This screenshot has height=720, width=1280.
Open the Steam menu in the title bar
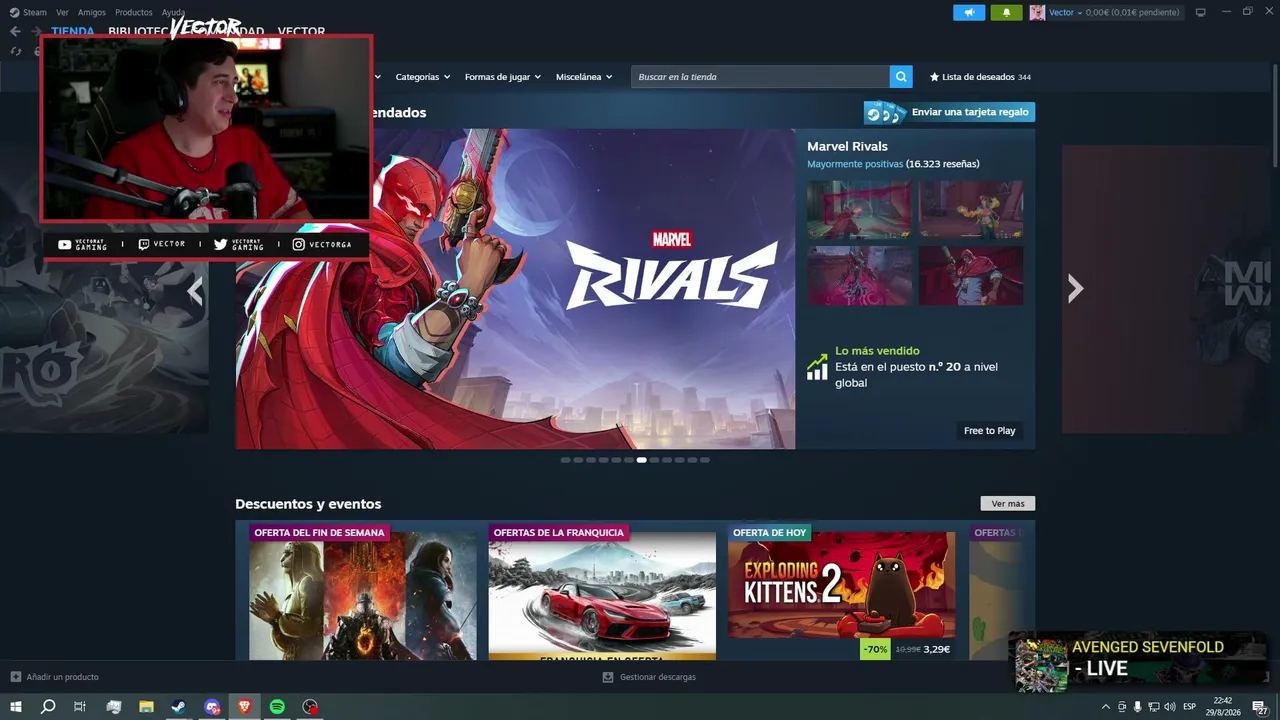tap(28, 12)
